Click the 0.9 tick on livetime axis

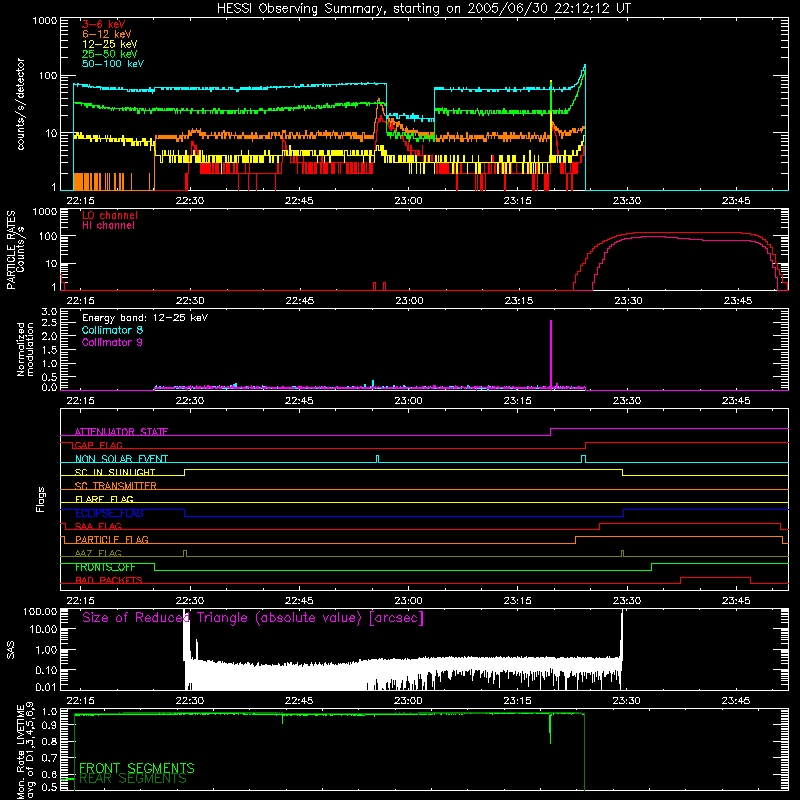pos(49,724)
